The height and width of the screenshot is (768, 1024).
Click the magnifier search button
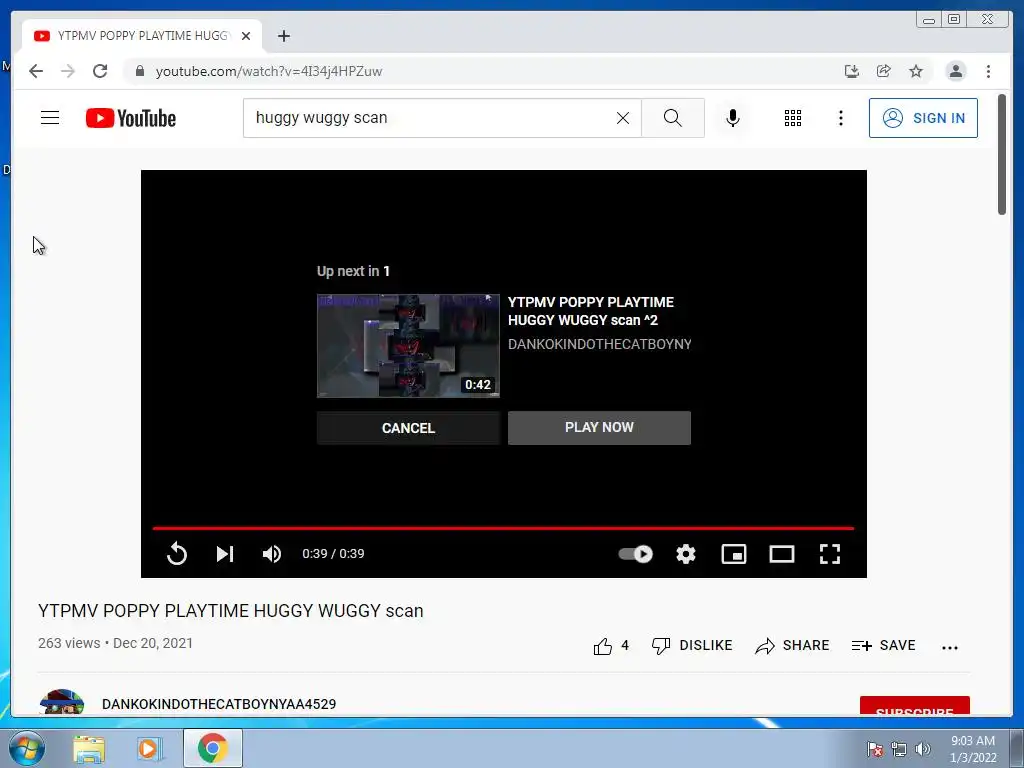[x=673, y=118]
